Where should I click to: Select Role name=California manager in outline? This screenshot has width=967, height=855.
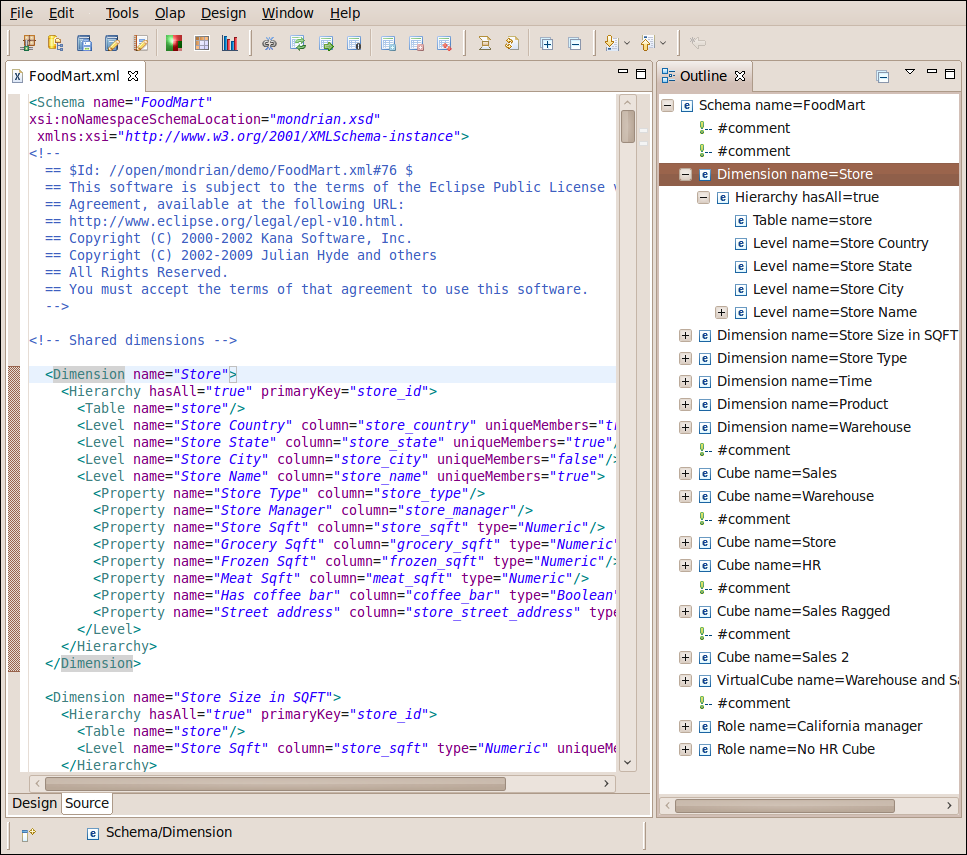pos(819,726)
